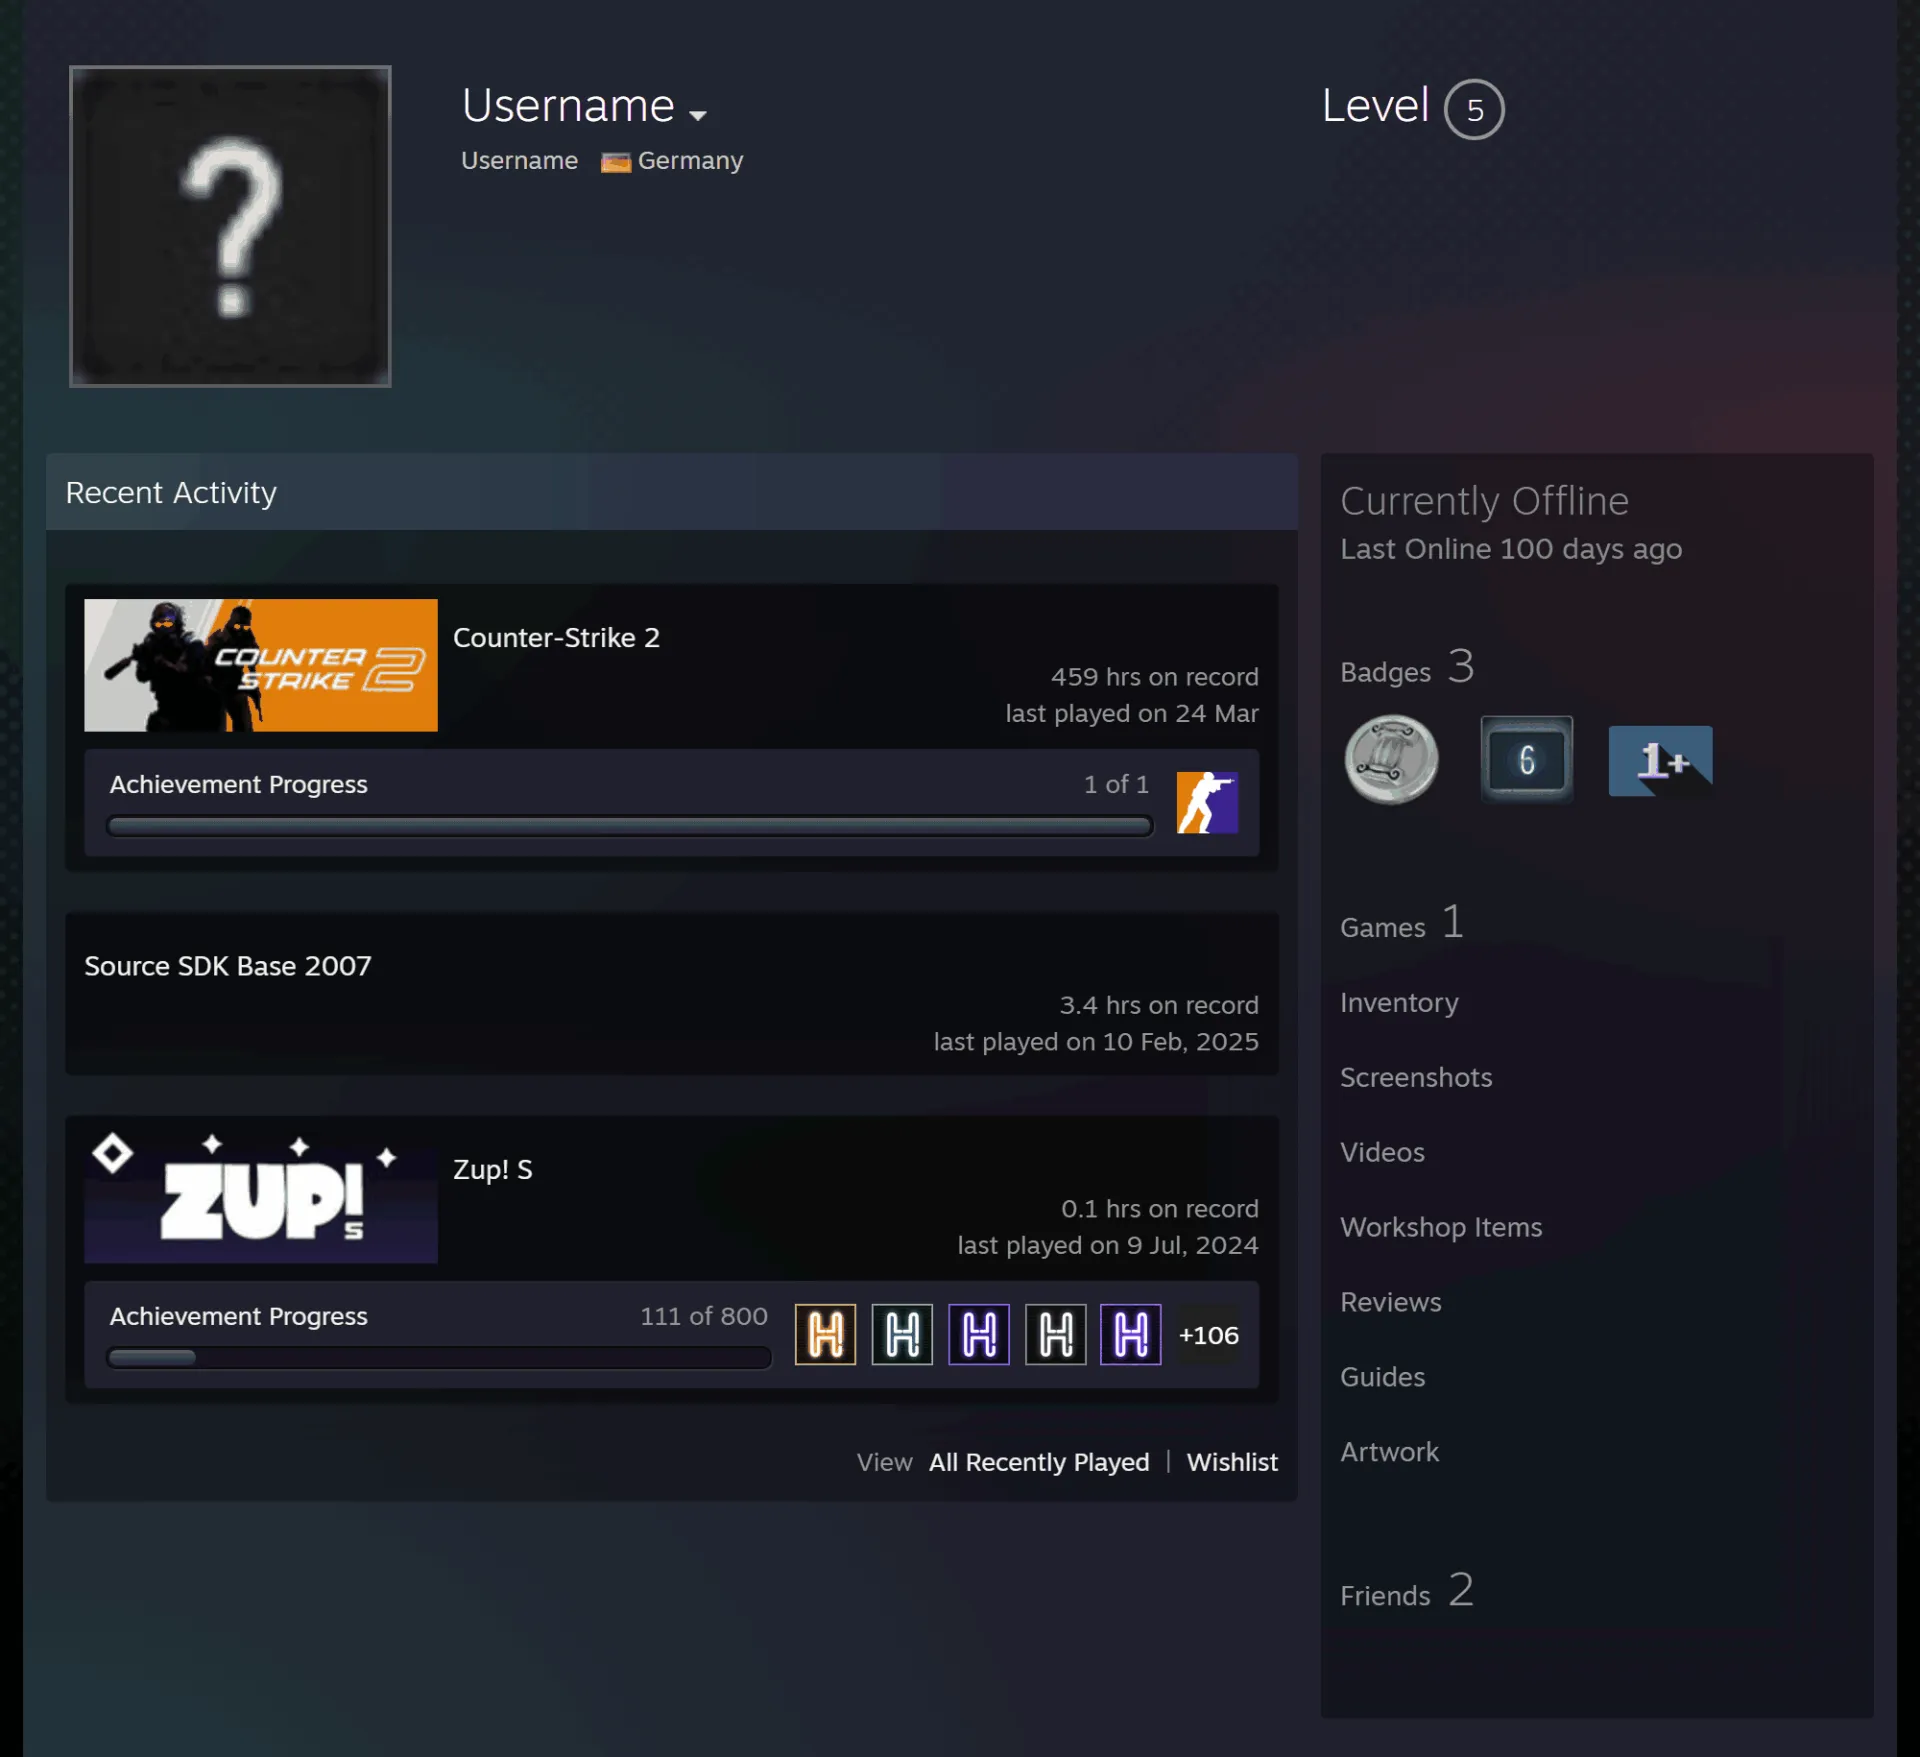This screenshot has height=1757, width=1920.
Task: Open the Zup! S banner image
Action: click(261, 1197)
